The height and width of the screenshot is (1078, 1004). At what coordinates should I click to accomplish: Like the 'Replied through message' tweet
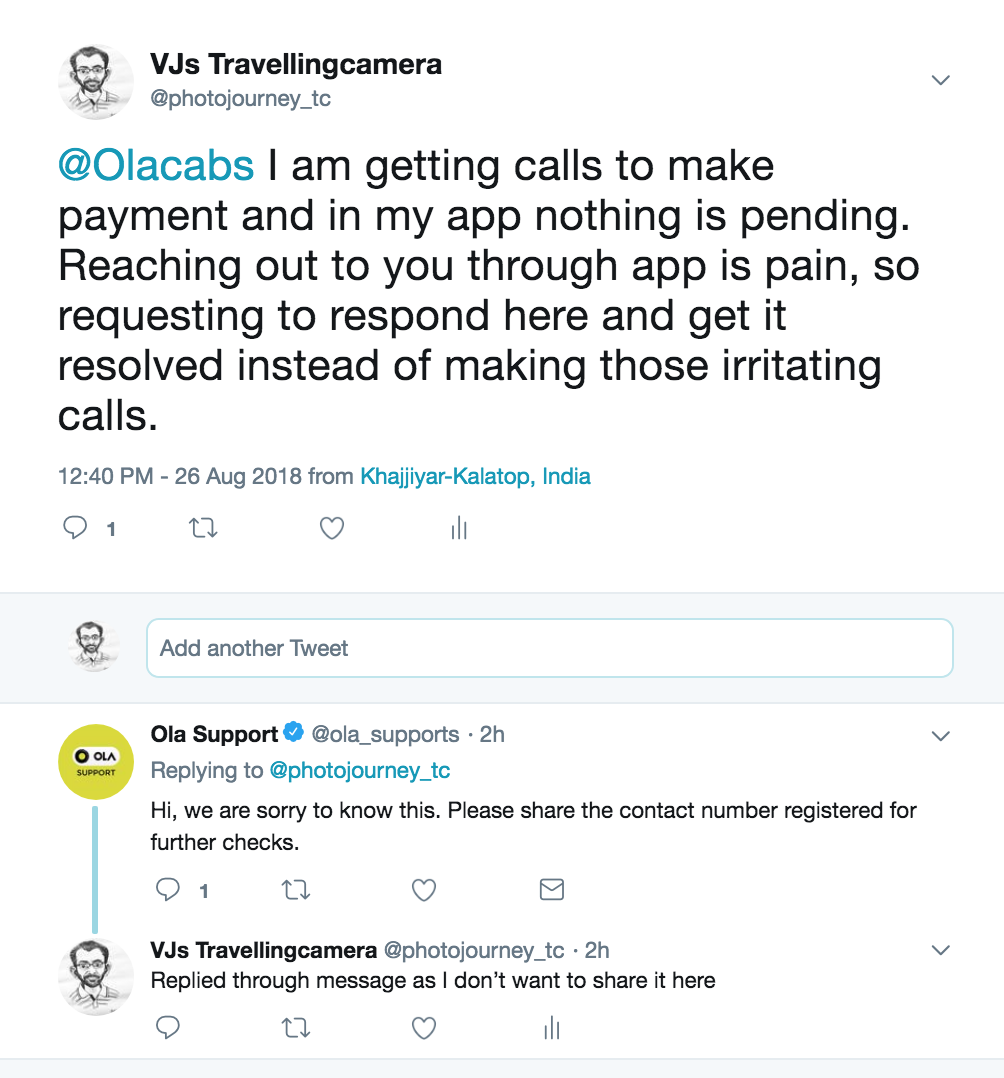pyautogui.click(x=424, y=1028)
